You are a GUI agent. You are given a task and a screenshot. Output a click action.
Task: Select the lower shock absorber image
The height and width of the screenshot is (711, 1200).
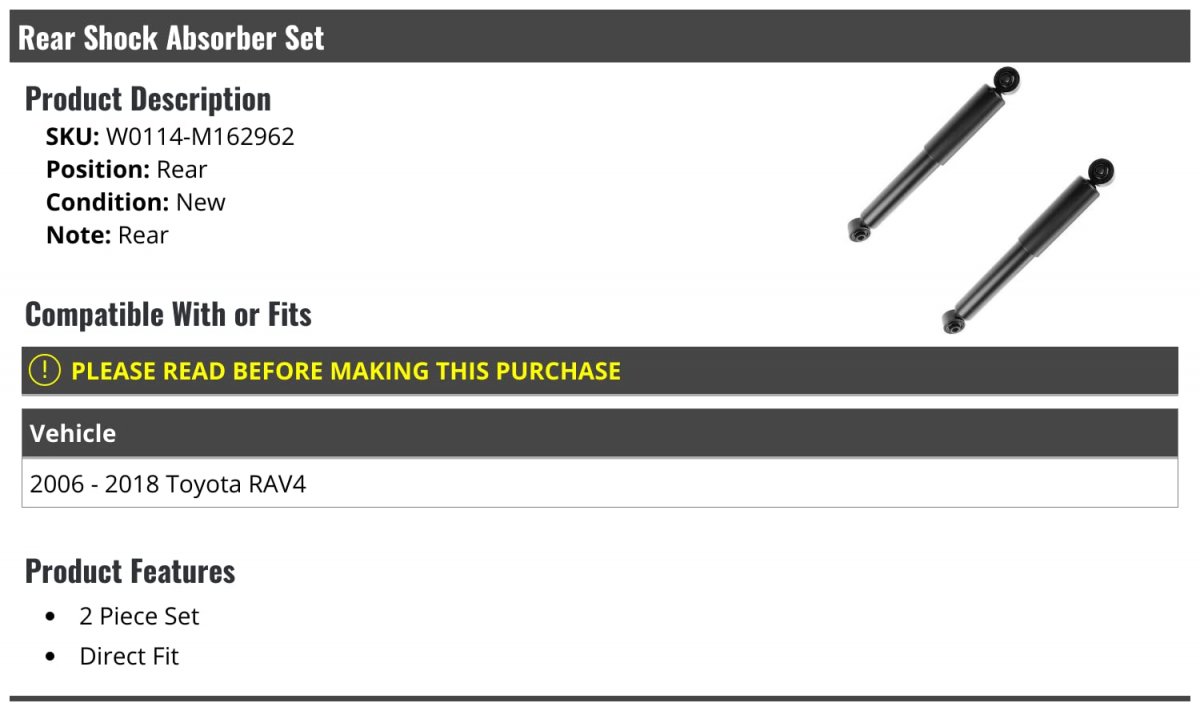[1029, 245]
